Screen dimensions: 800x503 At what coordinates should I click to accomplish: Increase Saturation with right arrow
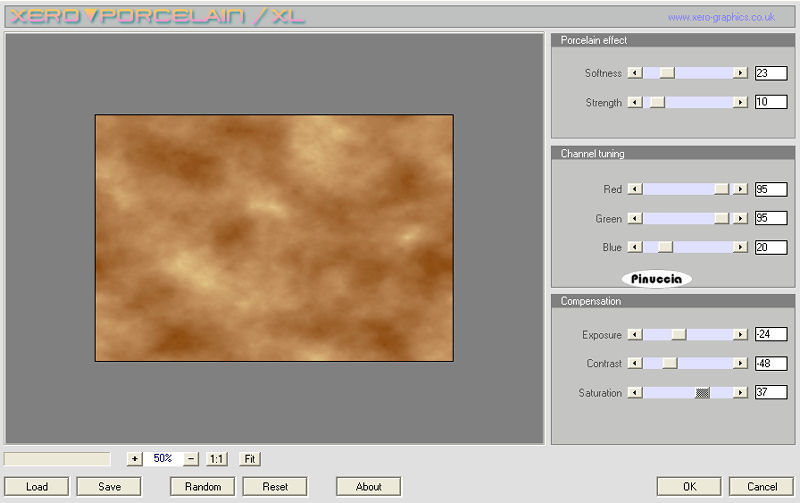coord(740,392)
